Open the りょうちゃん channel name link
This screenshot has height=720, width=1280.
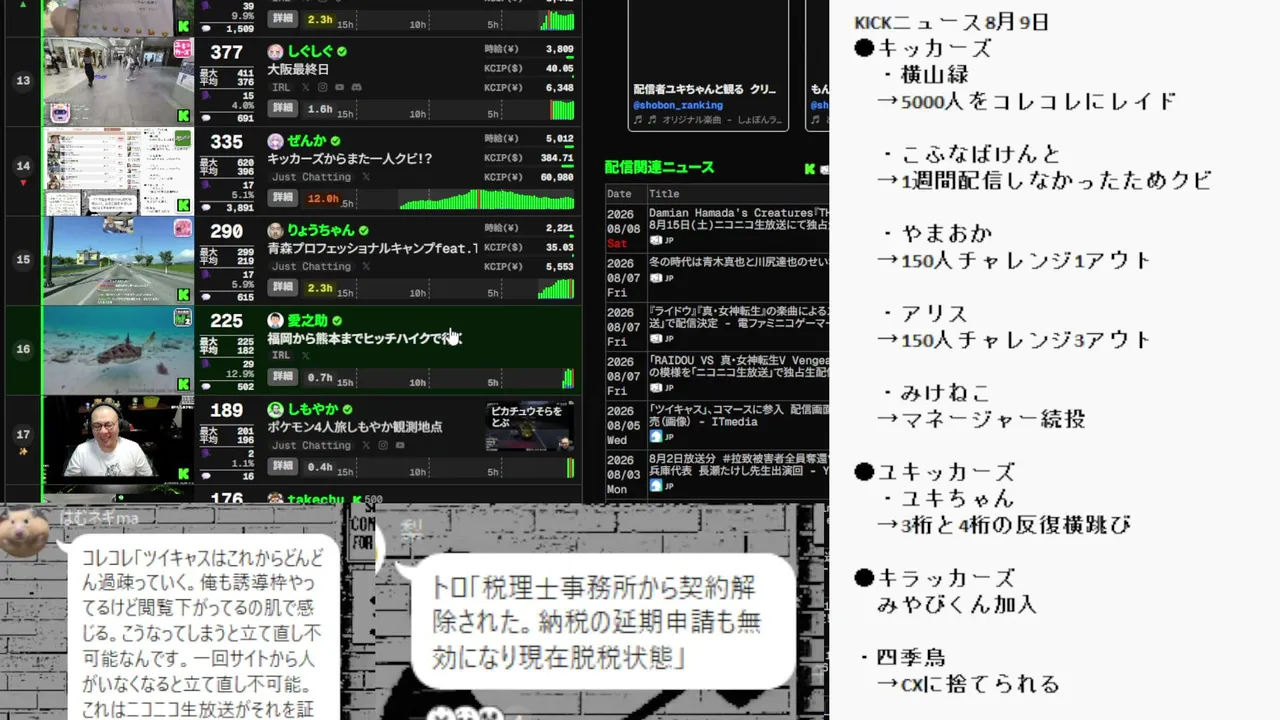coord(321,231)
